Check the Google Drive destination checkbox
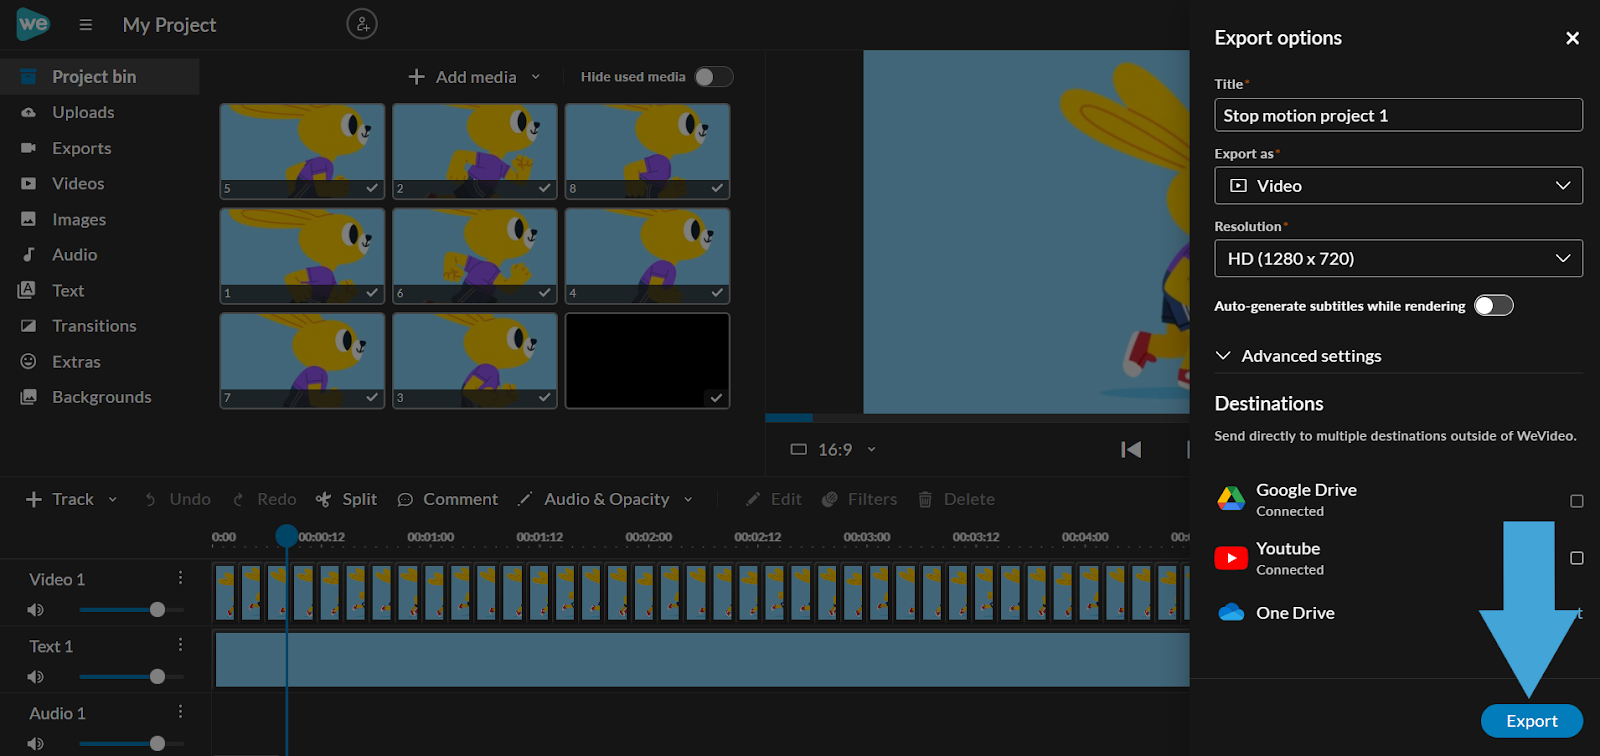Screen dimensions: 1600x756 (1577, 501)
